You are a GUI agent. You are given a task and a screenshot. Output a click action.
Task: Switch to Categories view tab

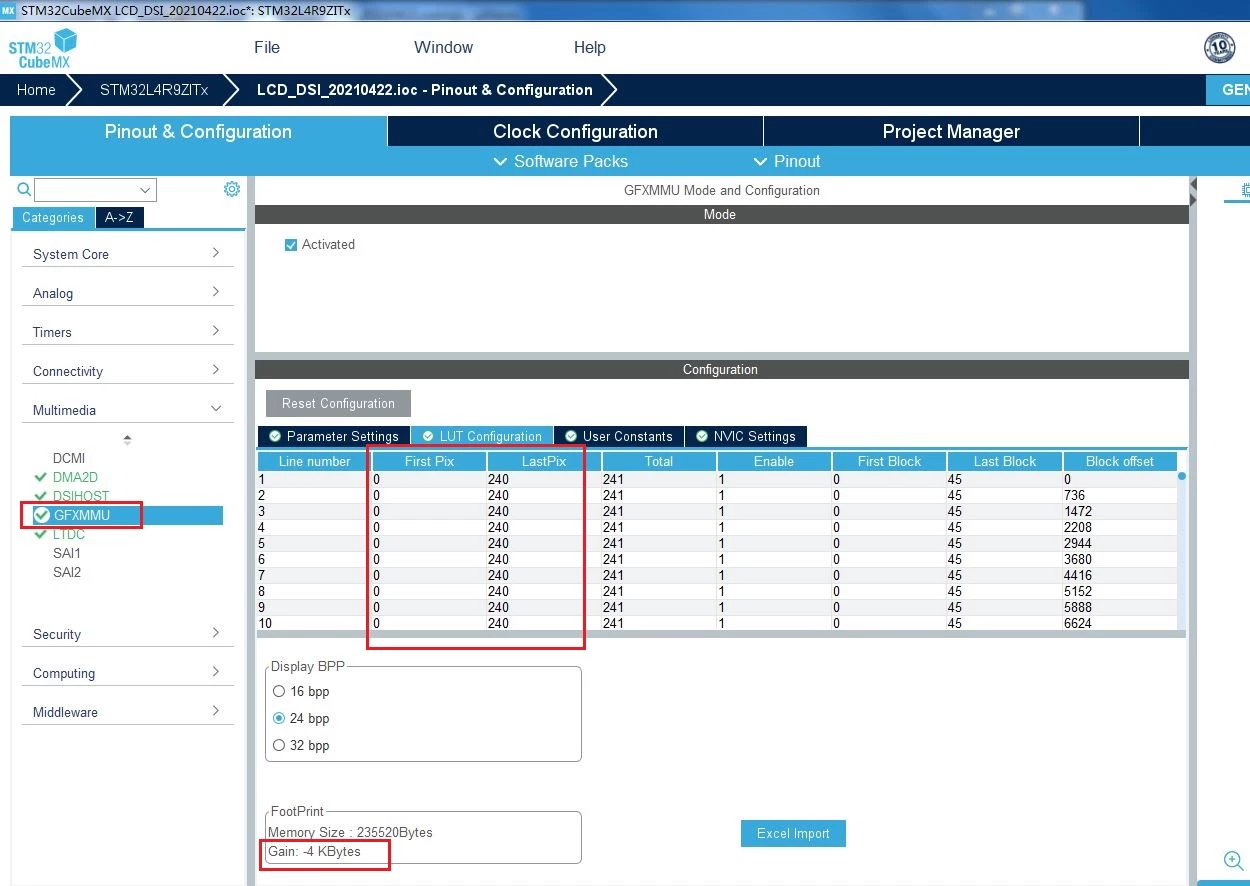pyautogui.click(x=53, y=217)
